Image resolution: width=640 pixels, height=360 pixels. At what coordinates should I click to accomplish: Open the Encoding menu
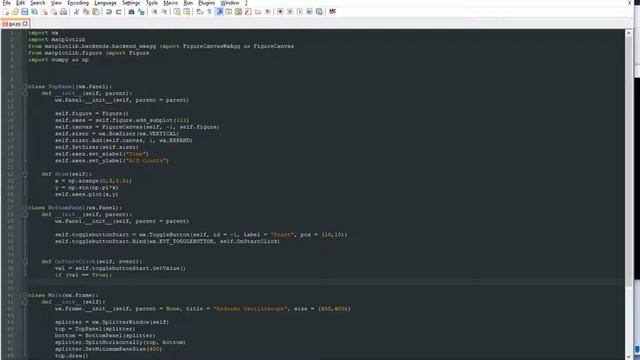click(x=78, y=3)
